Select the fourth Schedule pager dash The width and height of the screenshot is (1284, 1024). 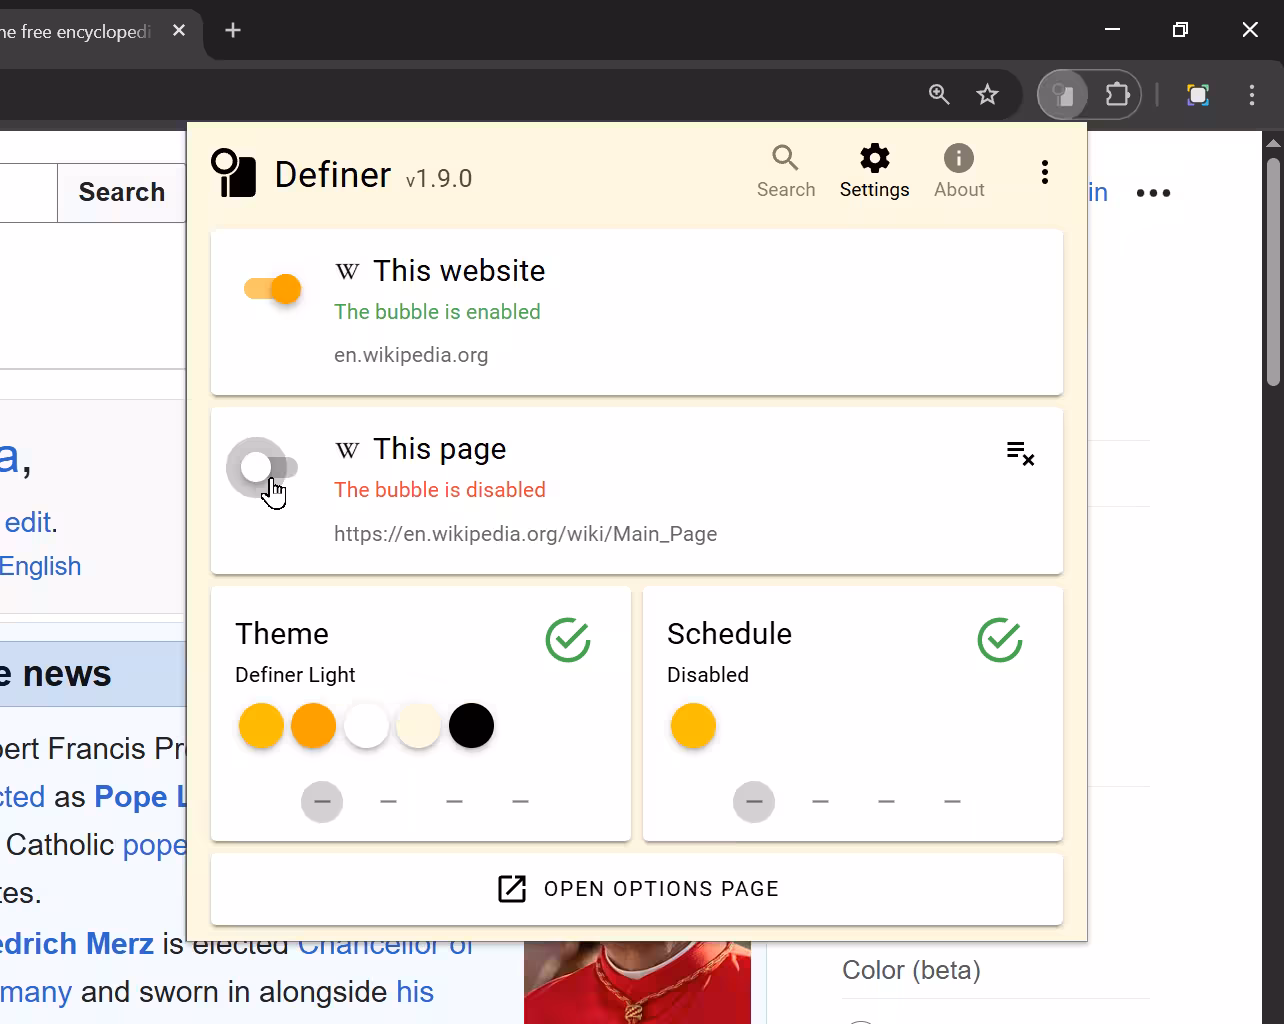952,802
